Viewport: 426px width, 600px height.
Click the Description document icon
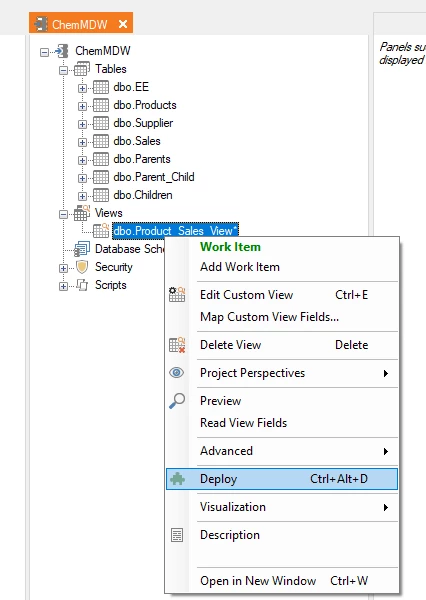pyautogui.click(x=177, y=535)
